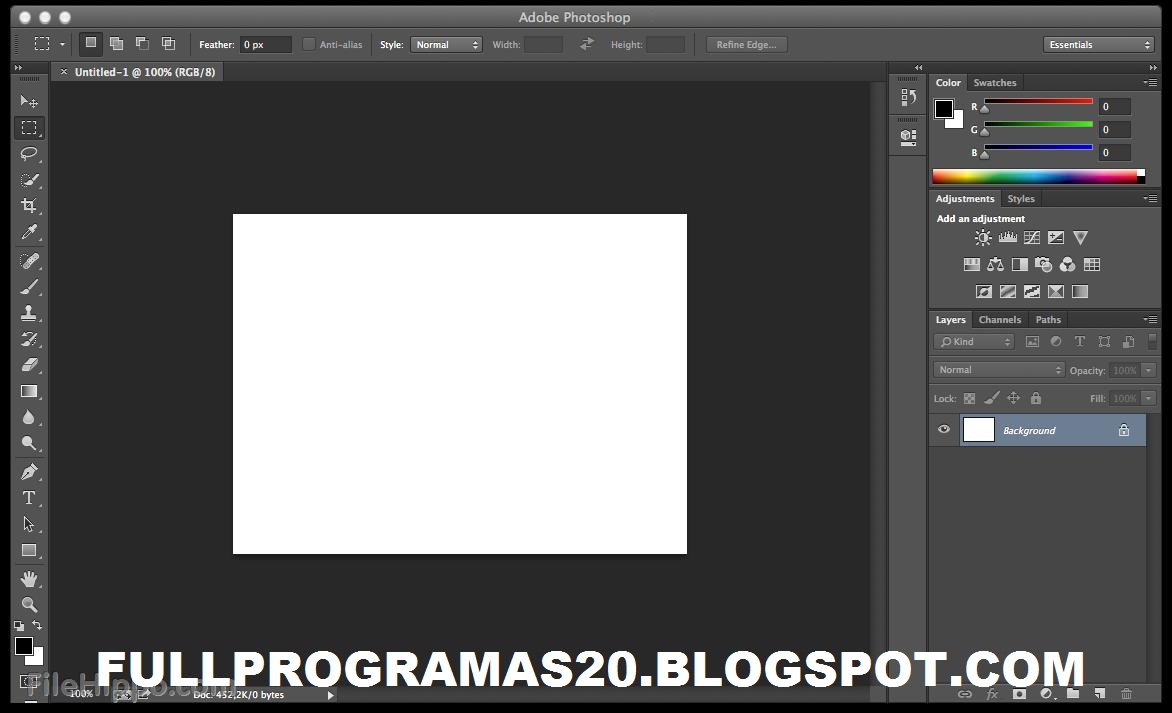Toggle visibility of Background layer

[x=944, y=430]
